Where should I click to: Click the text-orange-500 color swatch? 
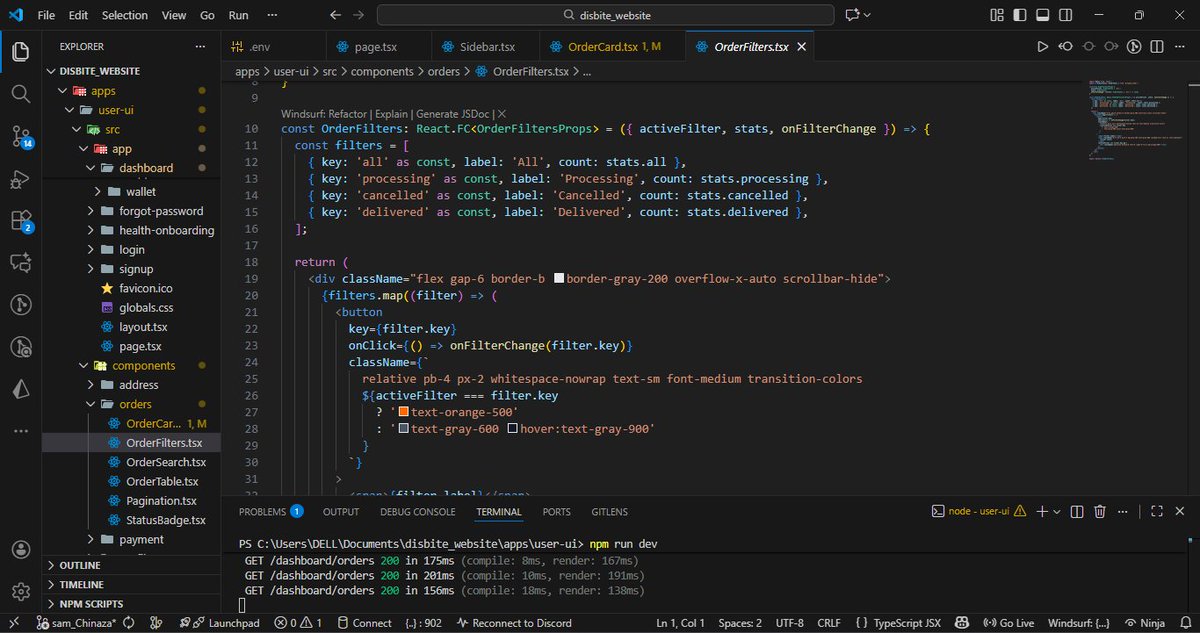tap(403, 412)
